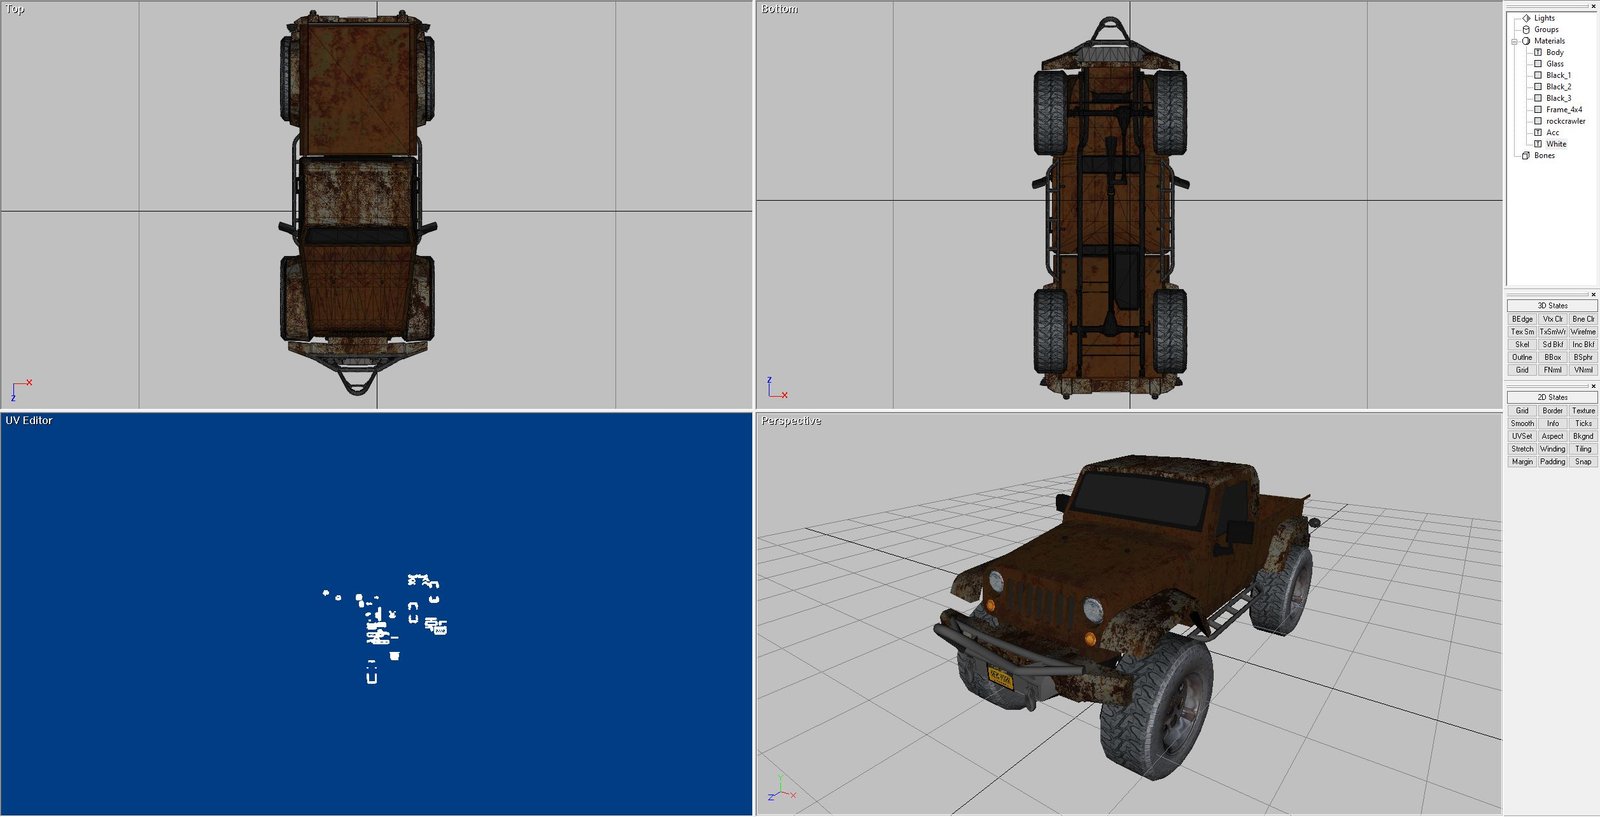Toggle the BBox display state
The width and height of the screenshot is (1600, 817).
pyautogui.click(x=1552, y=357)
